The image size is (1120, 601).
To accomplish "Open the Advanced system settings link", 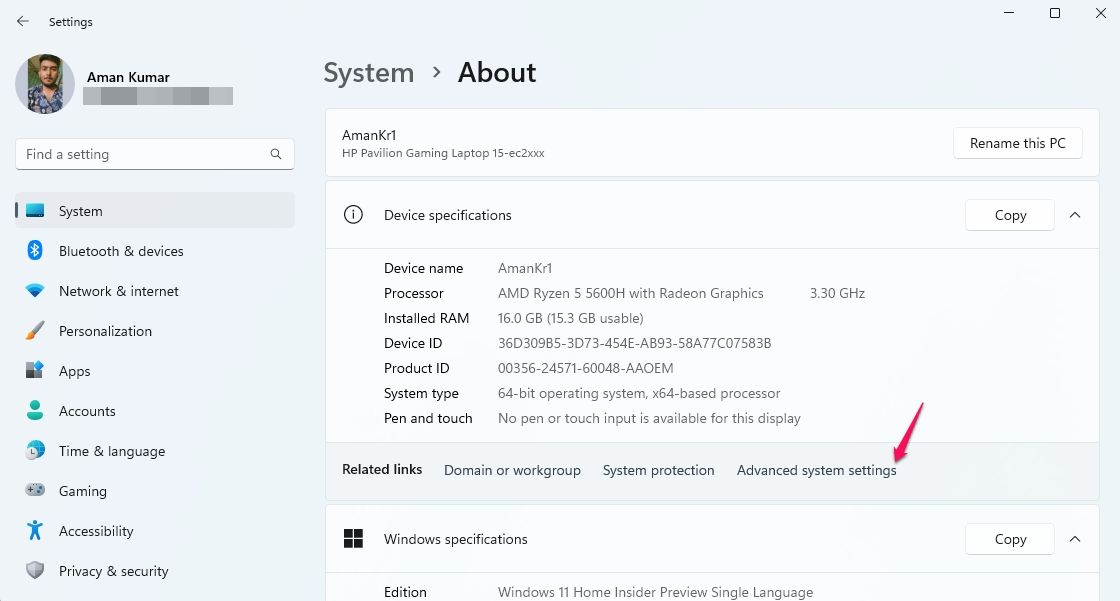I will pos(816,470).
